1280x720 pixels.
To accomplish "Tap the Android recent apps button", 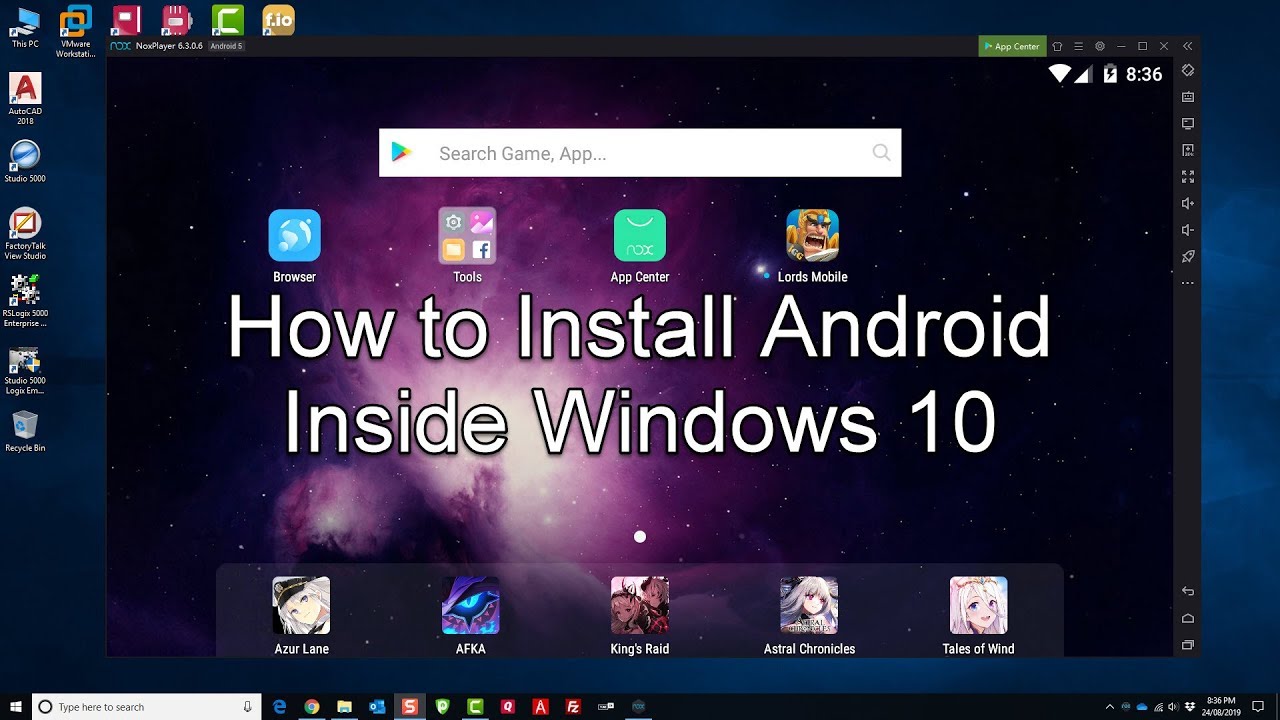I will [1188, 645].
